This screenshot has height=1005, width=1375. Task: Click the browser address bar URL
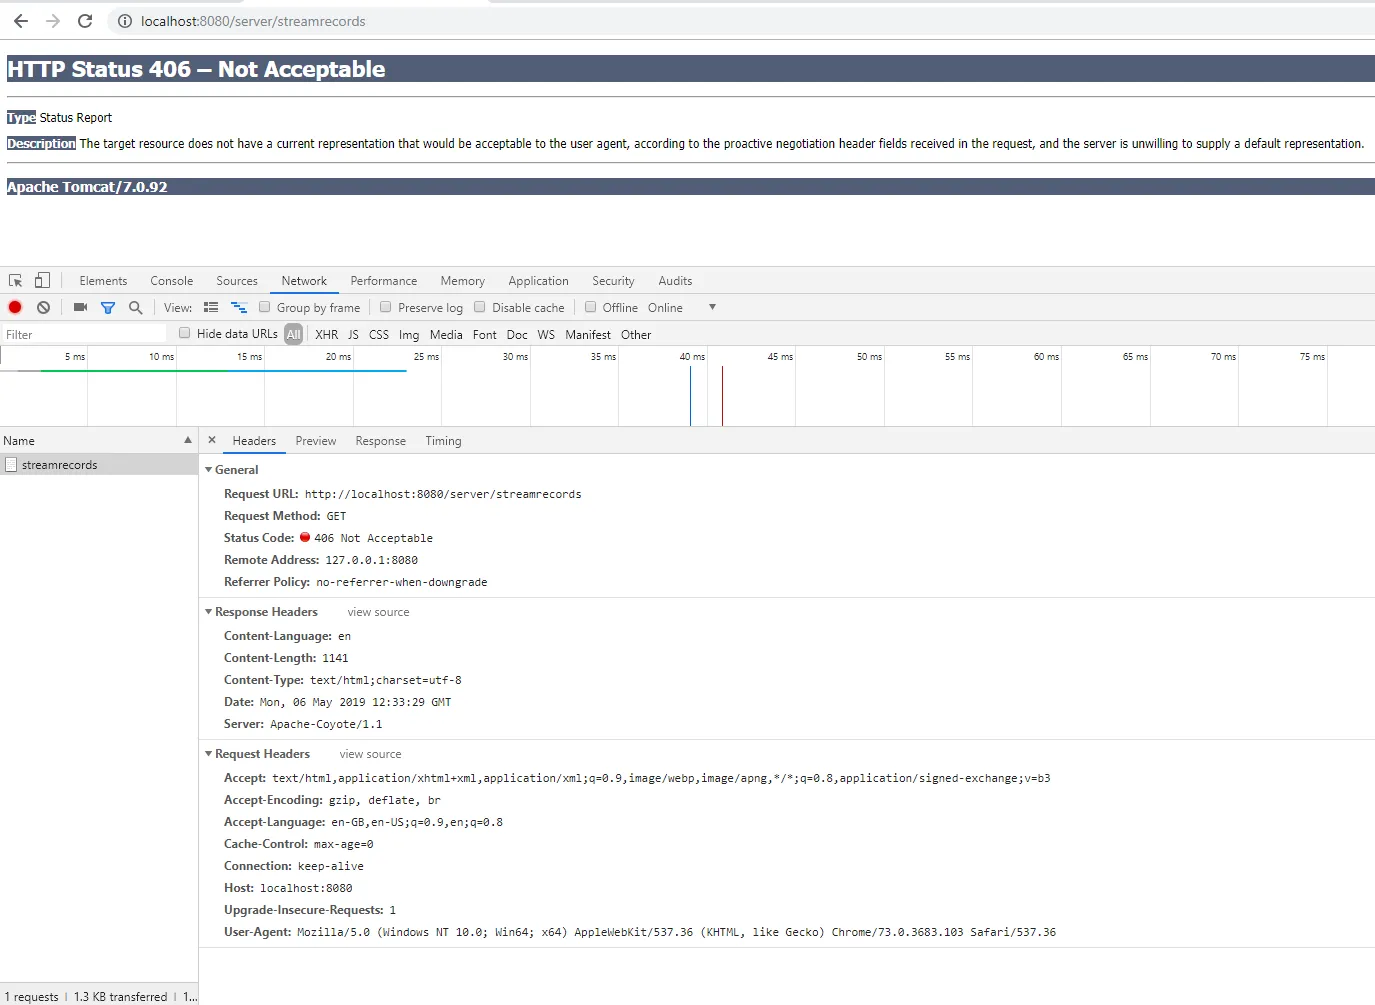(x=253, y=21)
